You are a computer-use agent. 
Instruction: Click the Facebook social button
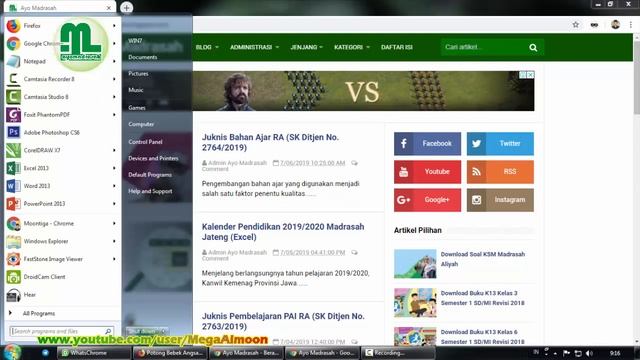(427, 144)
